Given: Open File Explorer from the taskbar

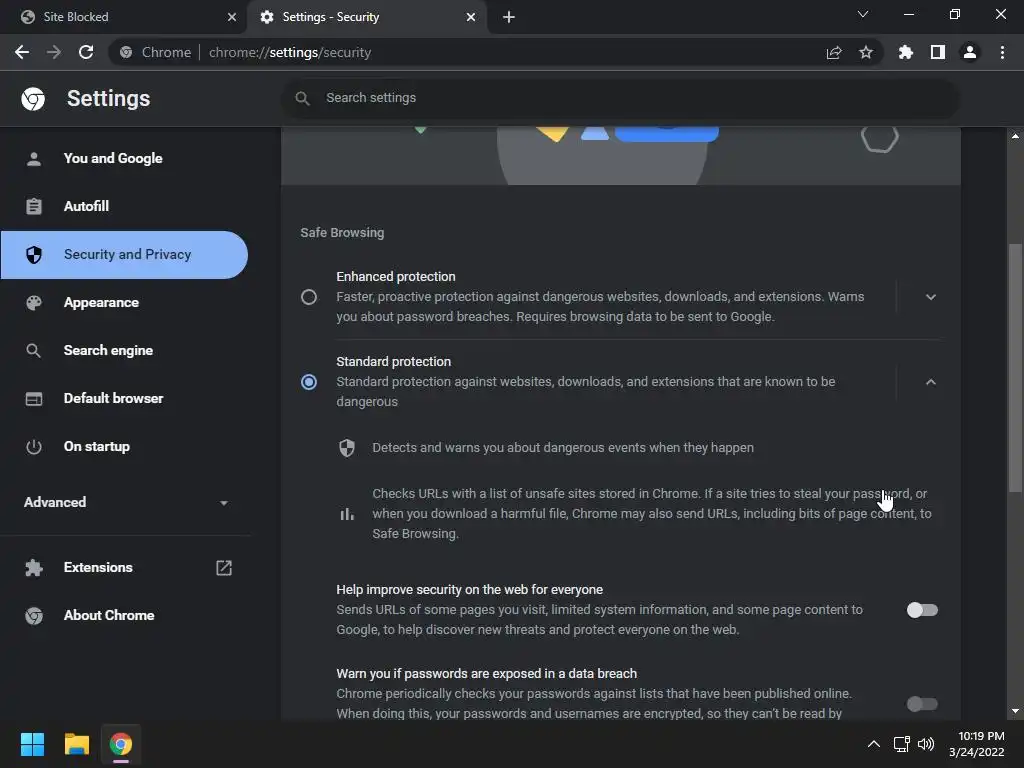Looking at the screenshot, I should (76, 744).
